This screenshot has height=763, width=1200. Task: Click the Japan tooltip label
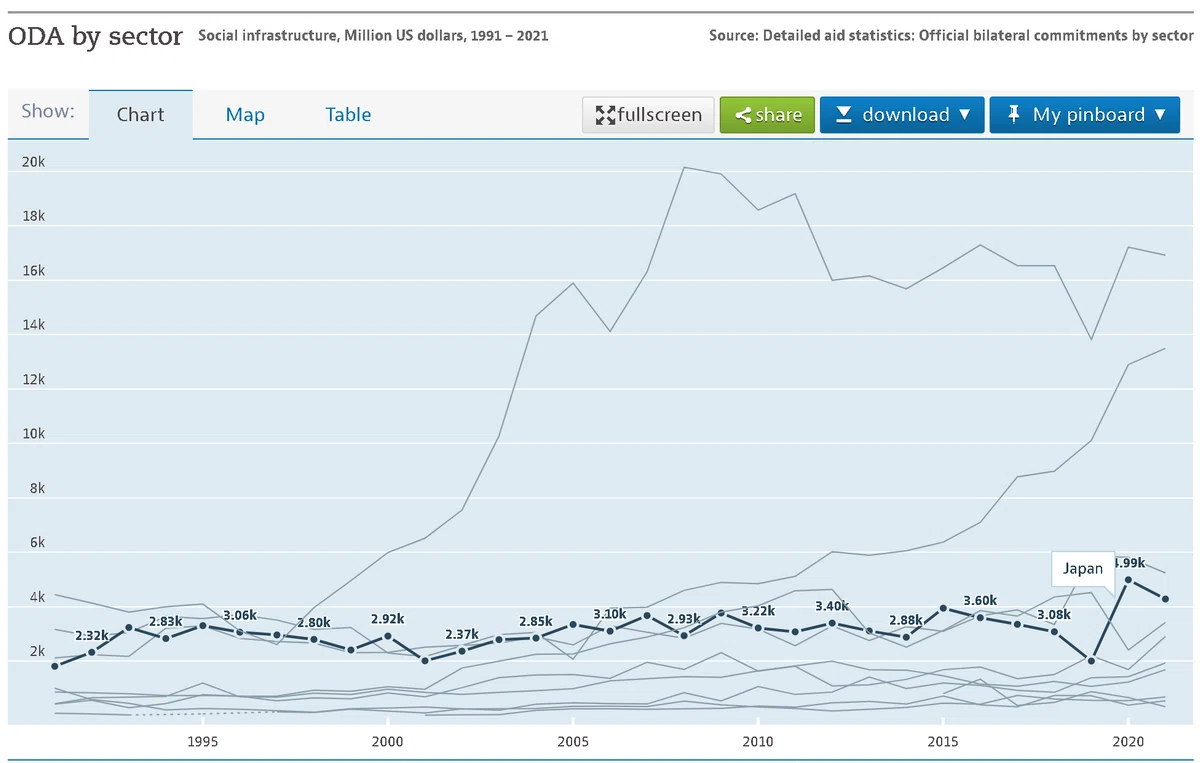pos(1083,568)
